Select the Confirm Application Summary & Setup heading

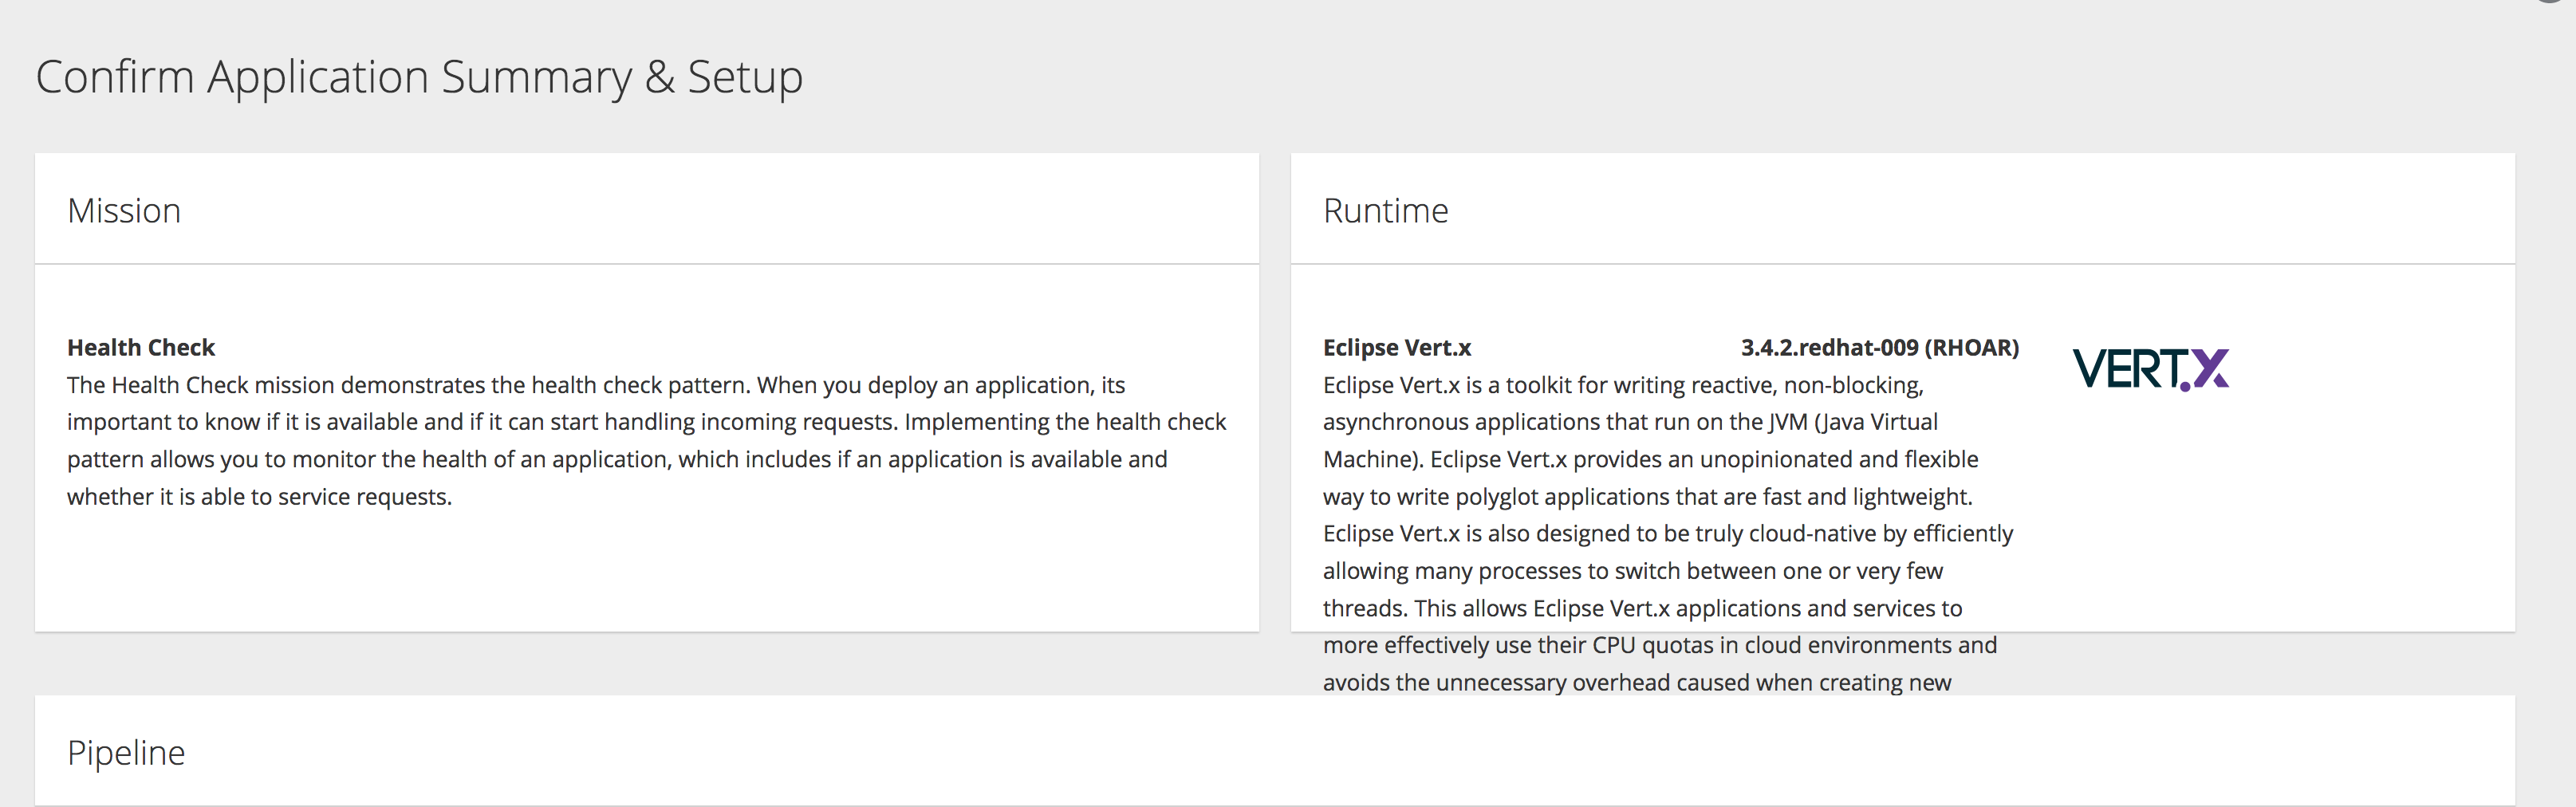coord(419,75)
